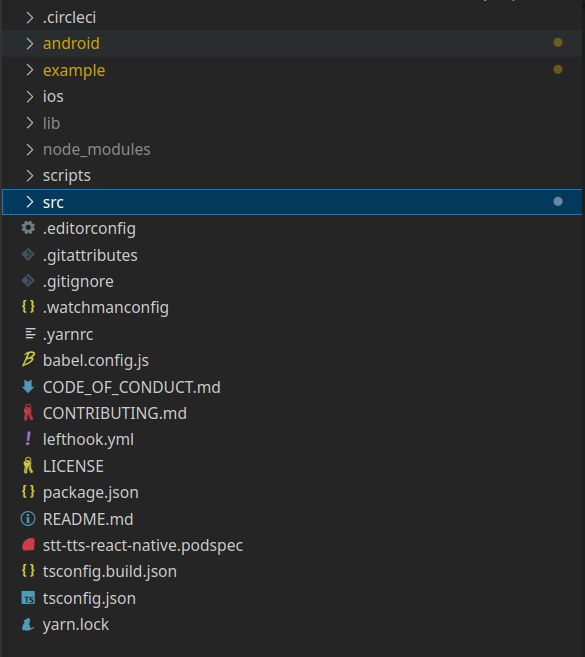Open tsconfig.build.json file
585x657 pixels.
tap(110, 572)
